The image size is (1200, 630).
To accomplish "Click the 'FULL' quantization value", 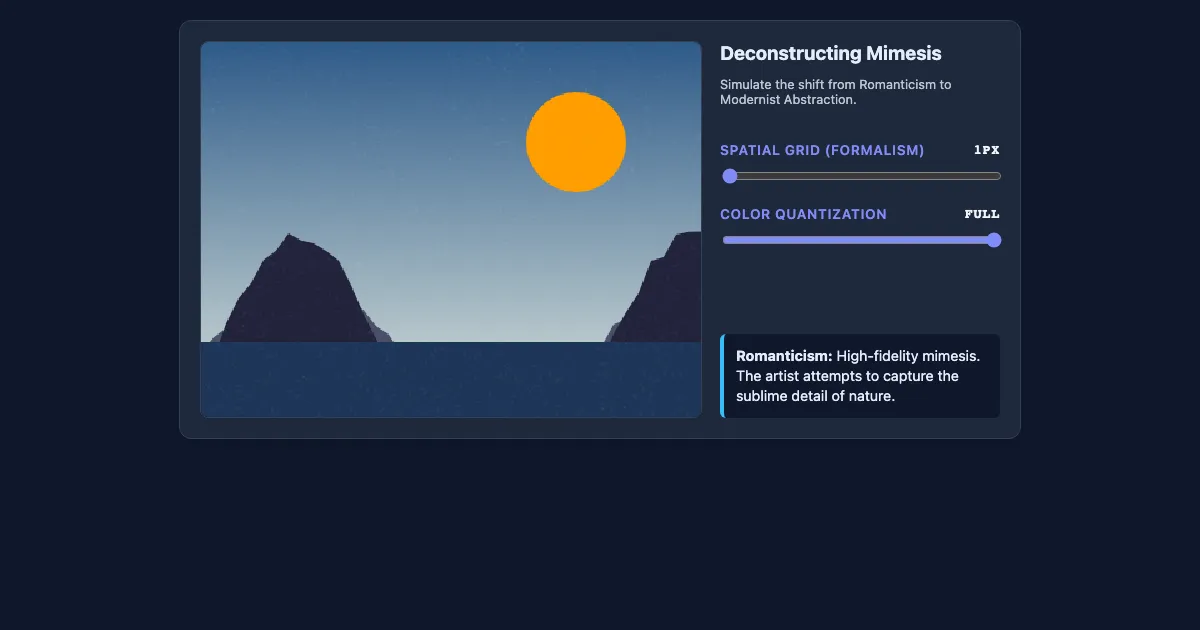I will [x=982, y=214].
